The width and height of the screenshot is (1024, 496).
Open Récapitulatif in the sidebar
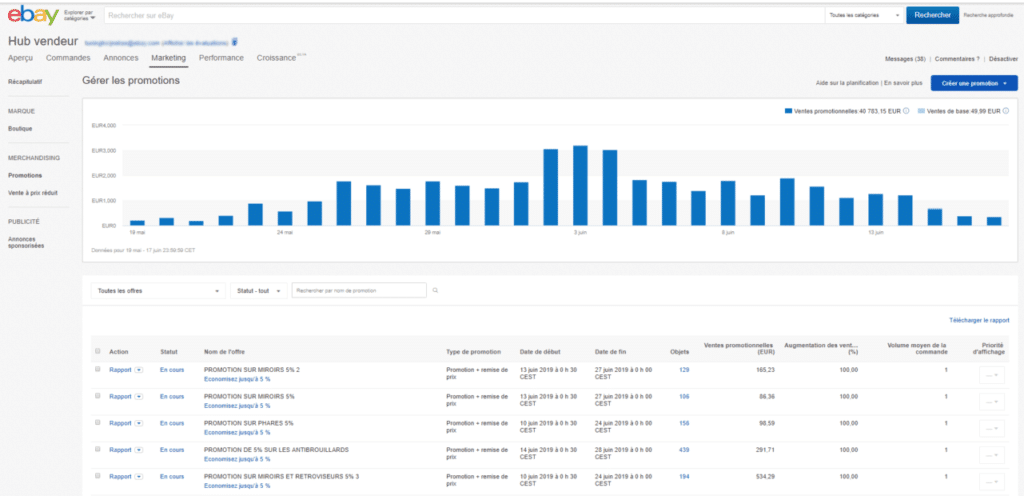pos(24,83)
